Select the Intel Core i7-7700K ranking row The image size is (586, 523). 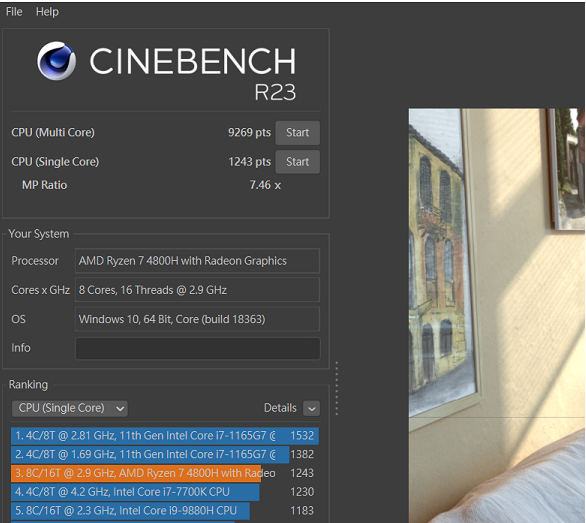pos(165,492)
